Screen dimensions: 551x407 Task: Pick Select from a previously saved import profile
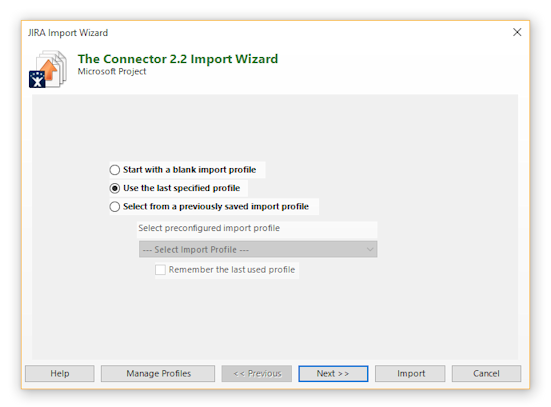(115, 207)
